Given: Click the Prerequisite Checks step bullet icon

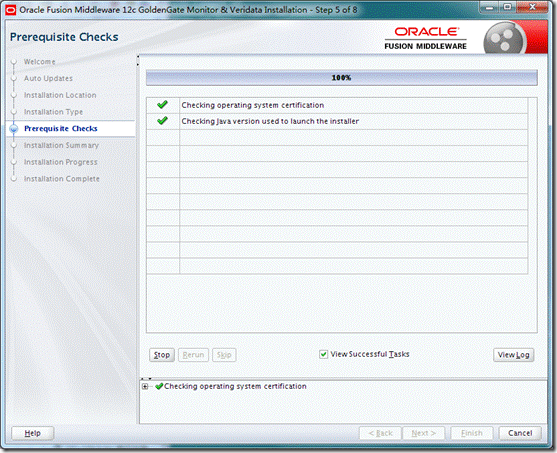Looking at the screenshot, I should click(x=14, y=129).
